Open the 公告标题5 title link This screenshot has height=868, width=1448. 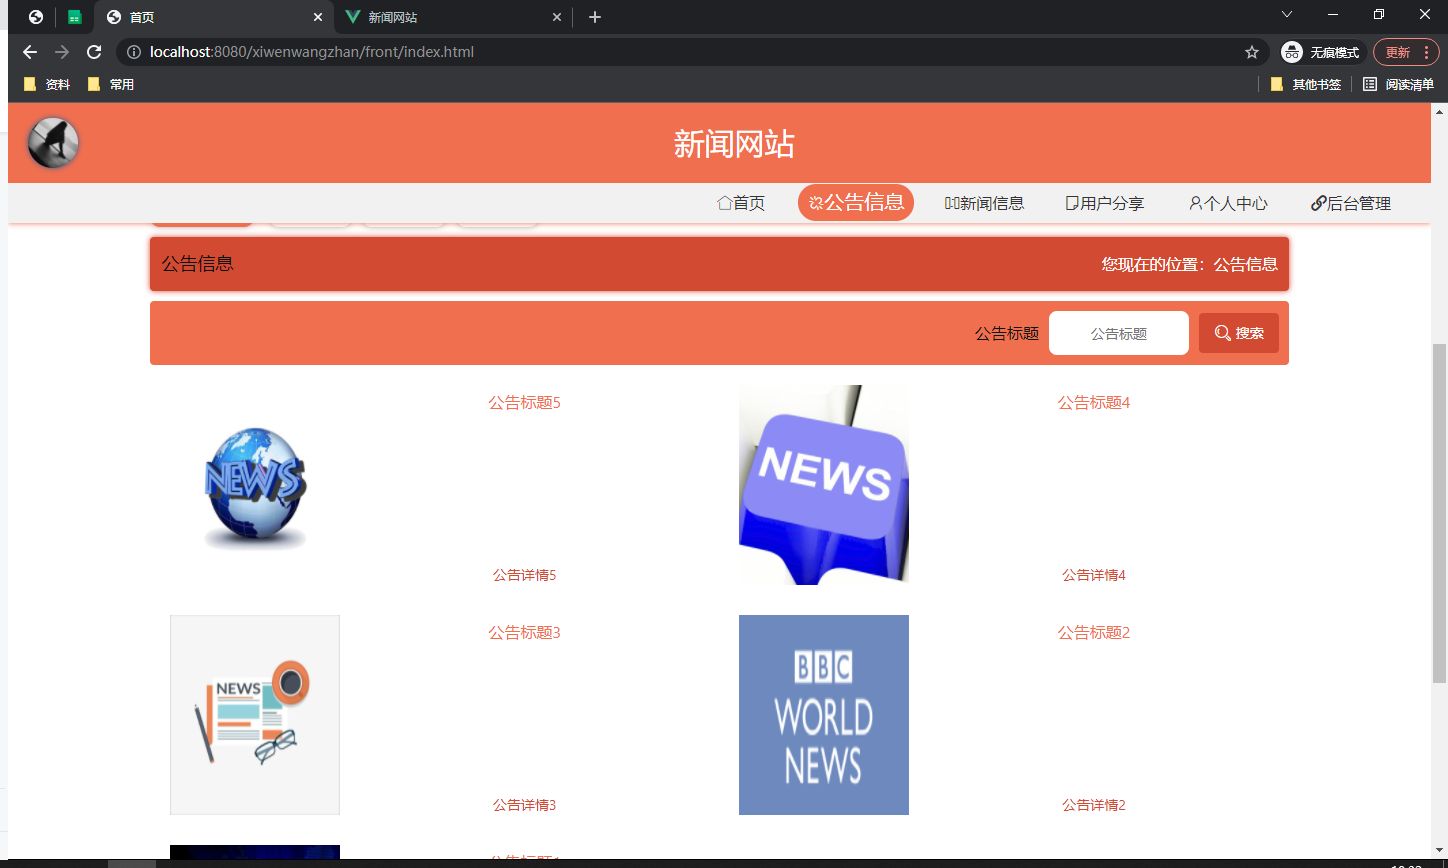(x=524, y=403)
